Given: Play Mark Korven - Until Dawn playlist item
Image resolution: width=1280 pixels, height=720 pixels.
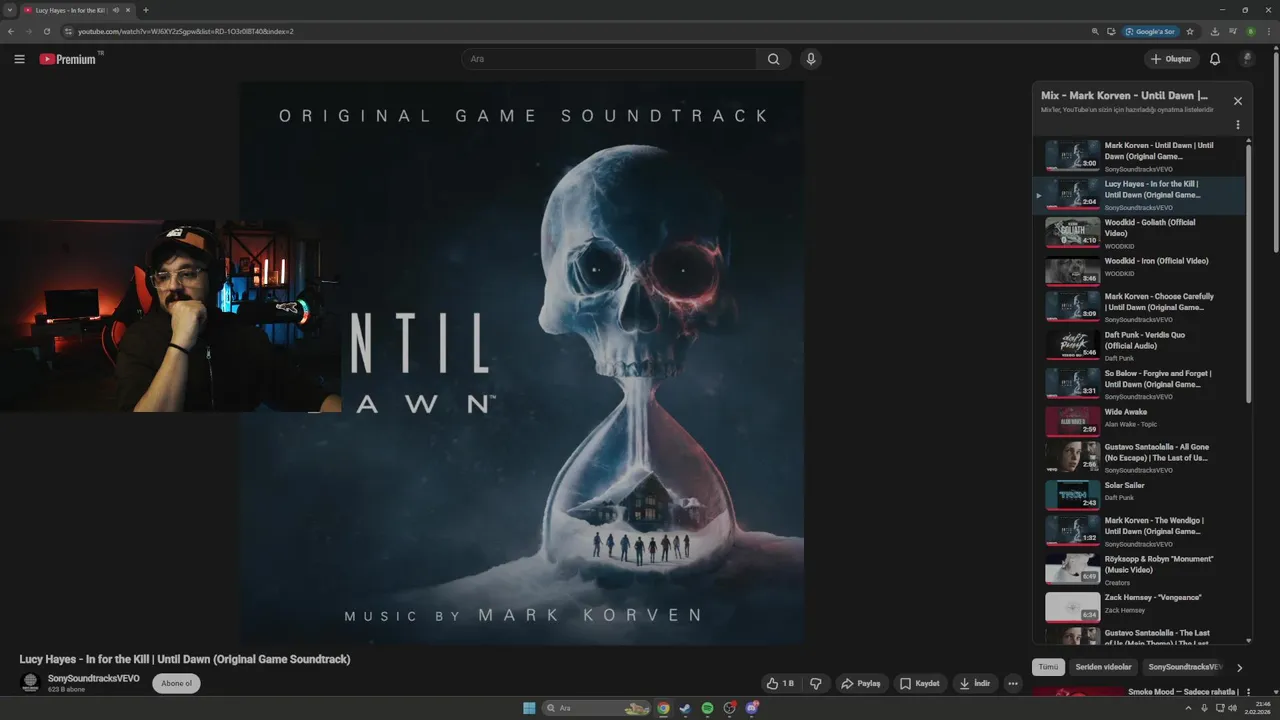Looking at the screenshot, I should (1139, 156).
